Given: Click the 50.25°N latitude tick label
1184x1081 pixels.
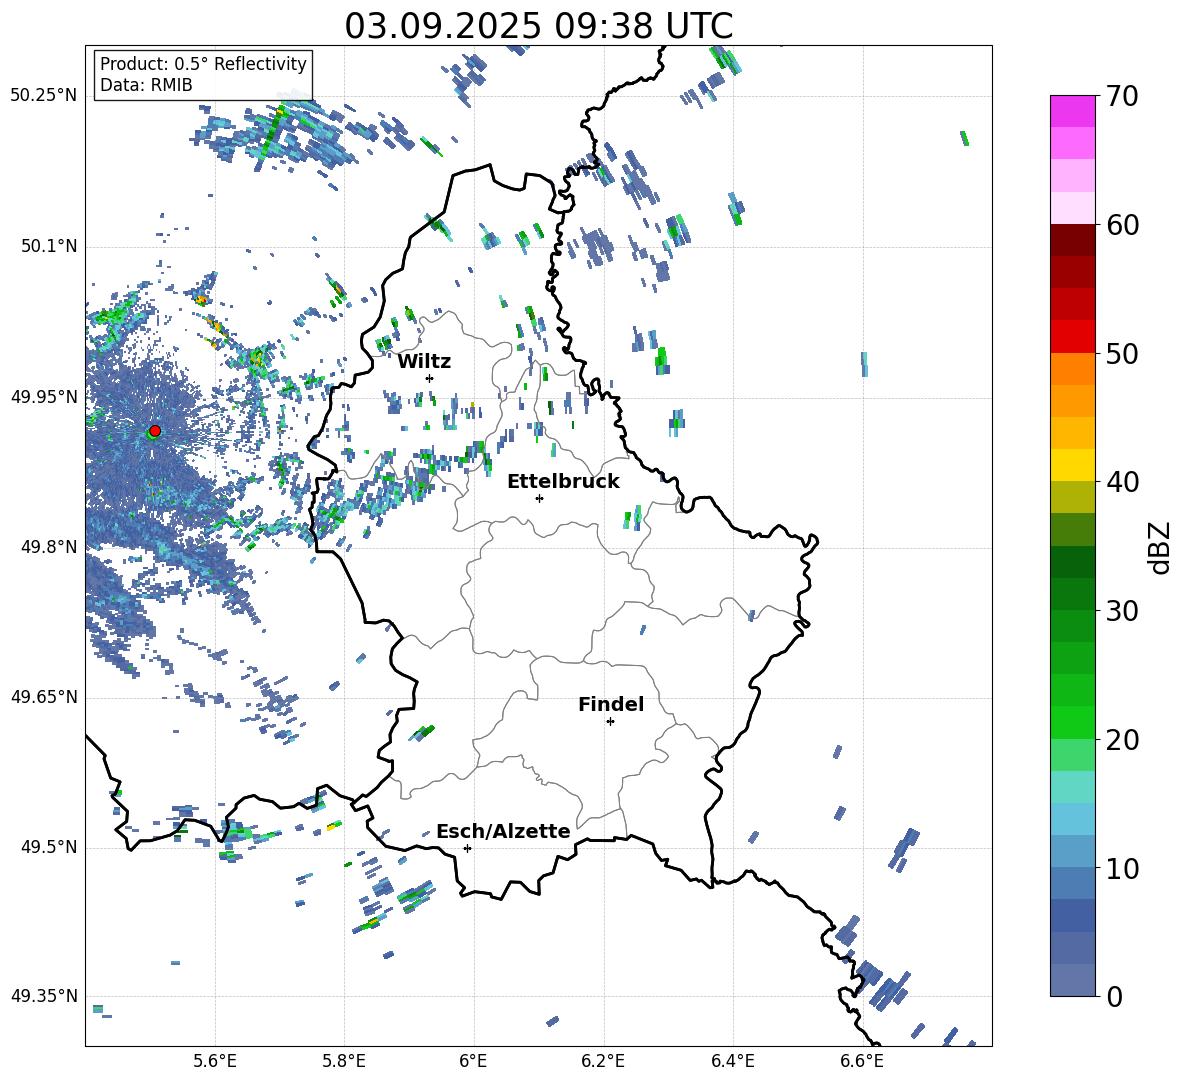Looking at the screenshot, I should [44, 96].
